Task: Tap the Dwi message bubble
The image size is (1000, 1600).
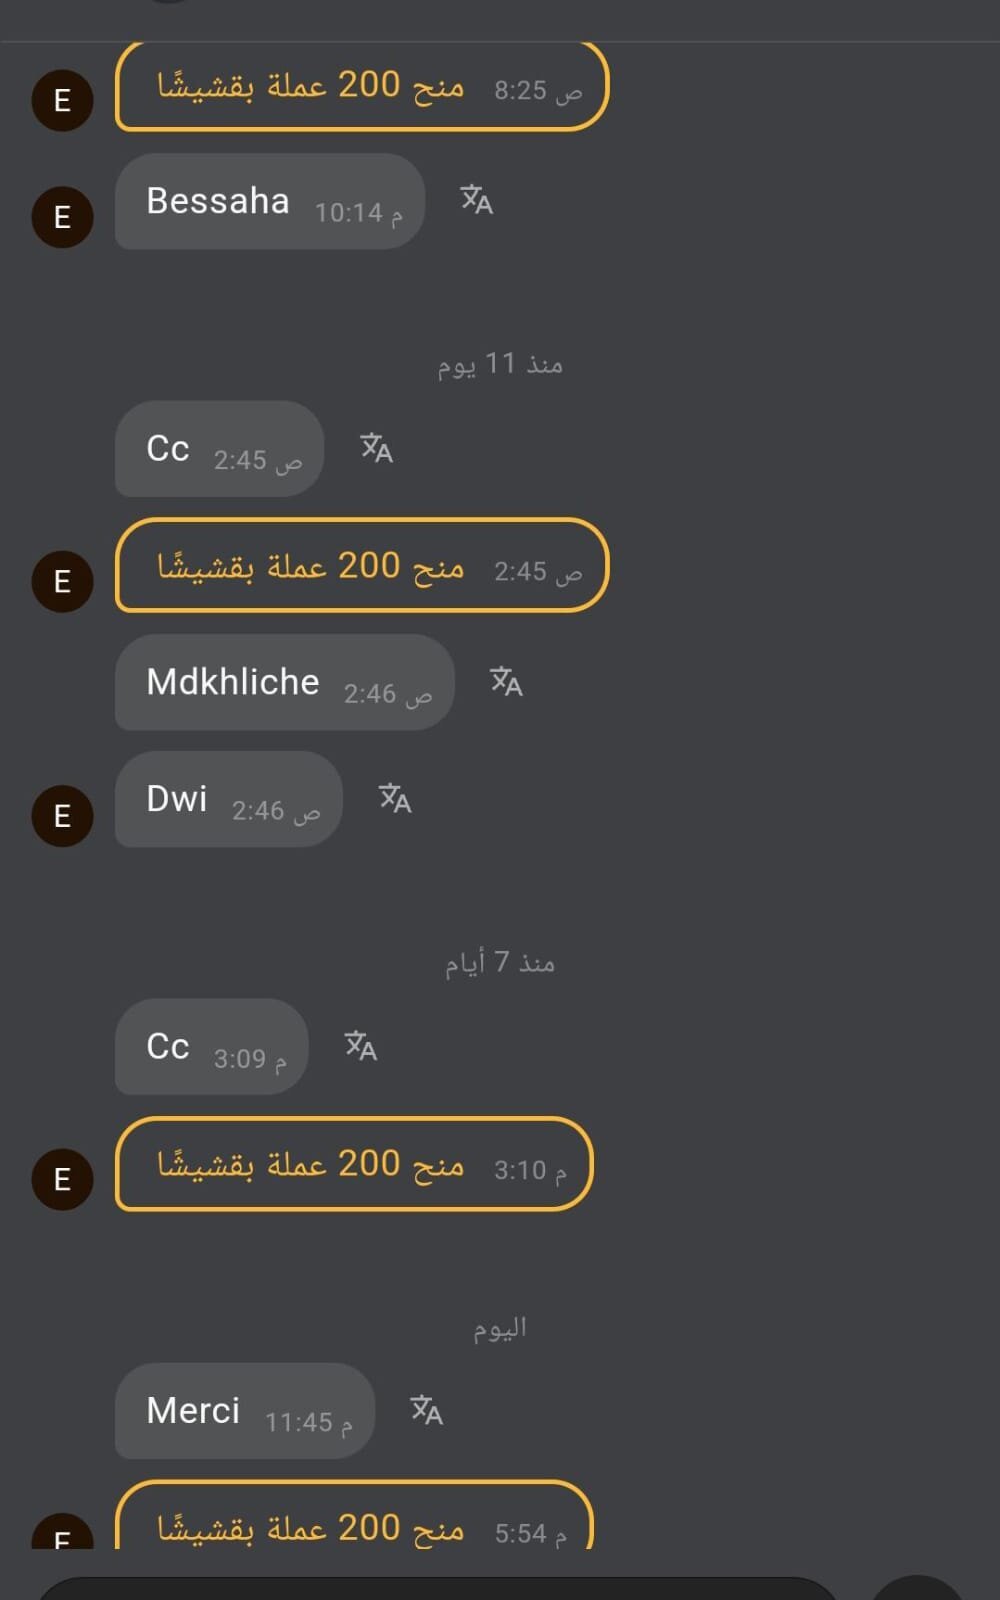Action: click(228, 799)
